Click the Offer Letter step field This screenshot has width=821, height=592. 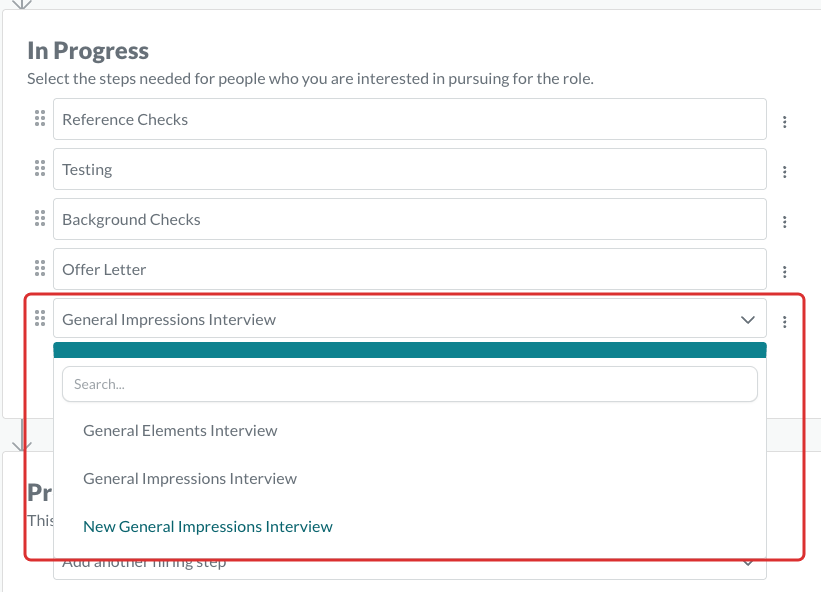click(x=409, y=269)
